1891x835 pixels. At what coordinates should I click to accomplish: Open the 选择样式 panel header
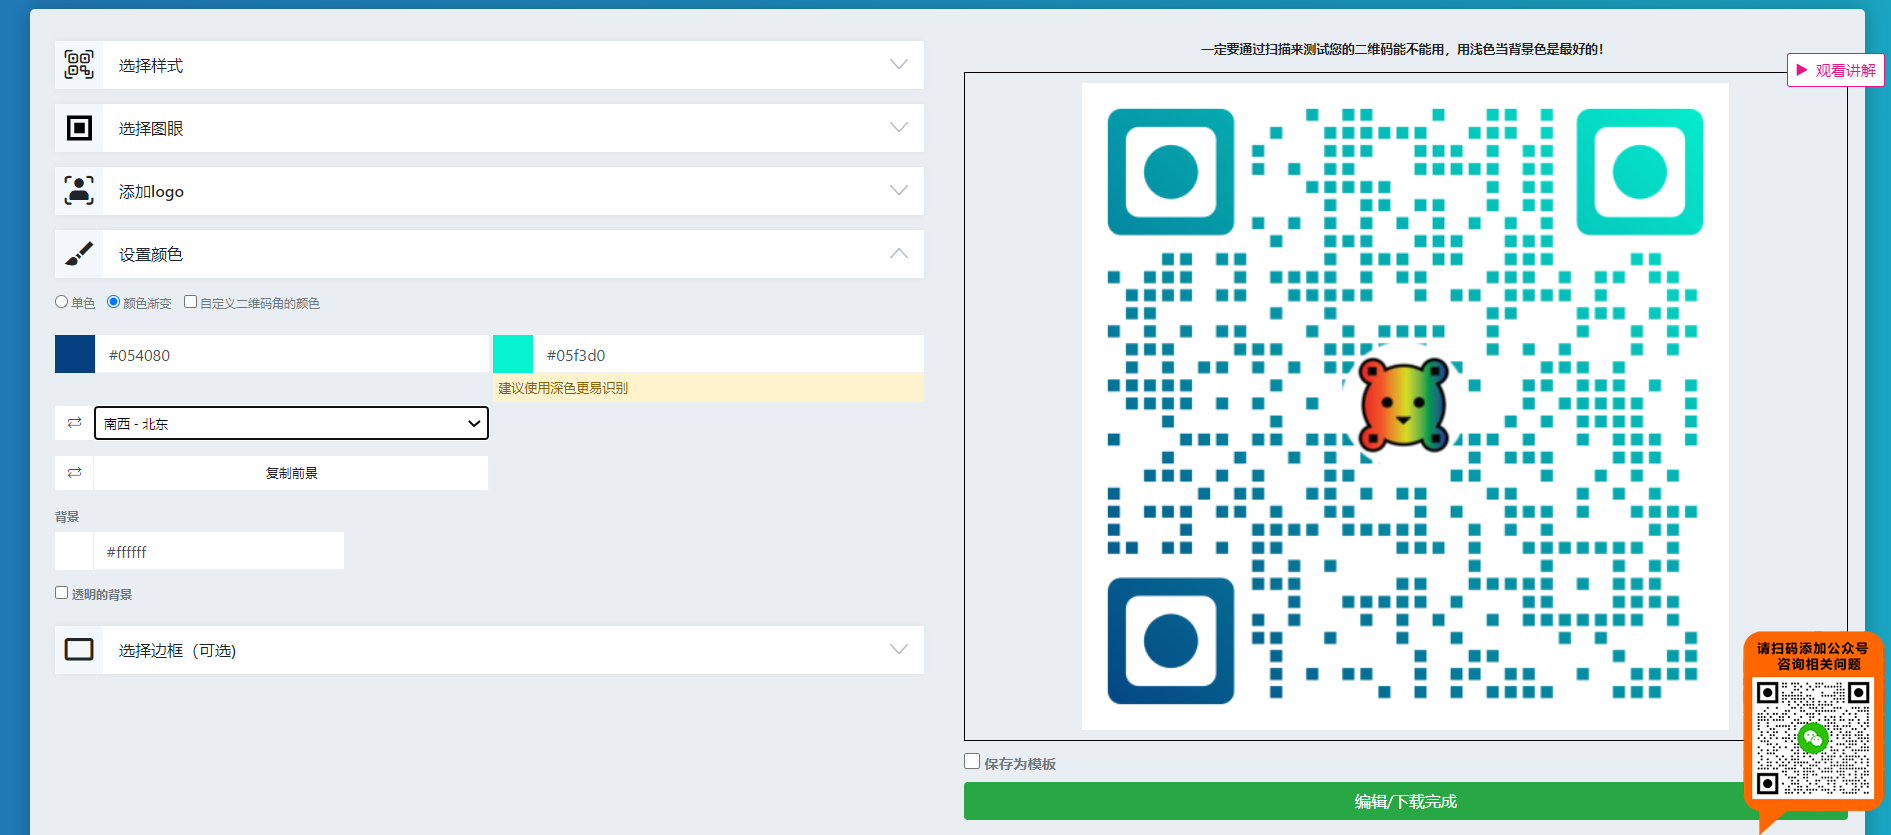489,65
